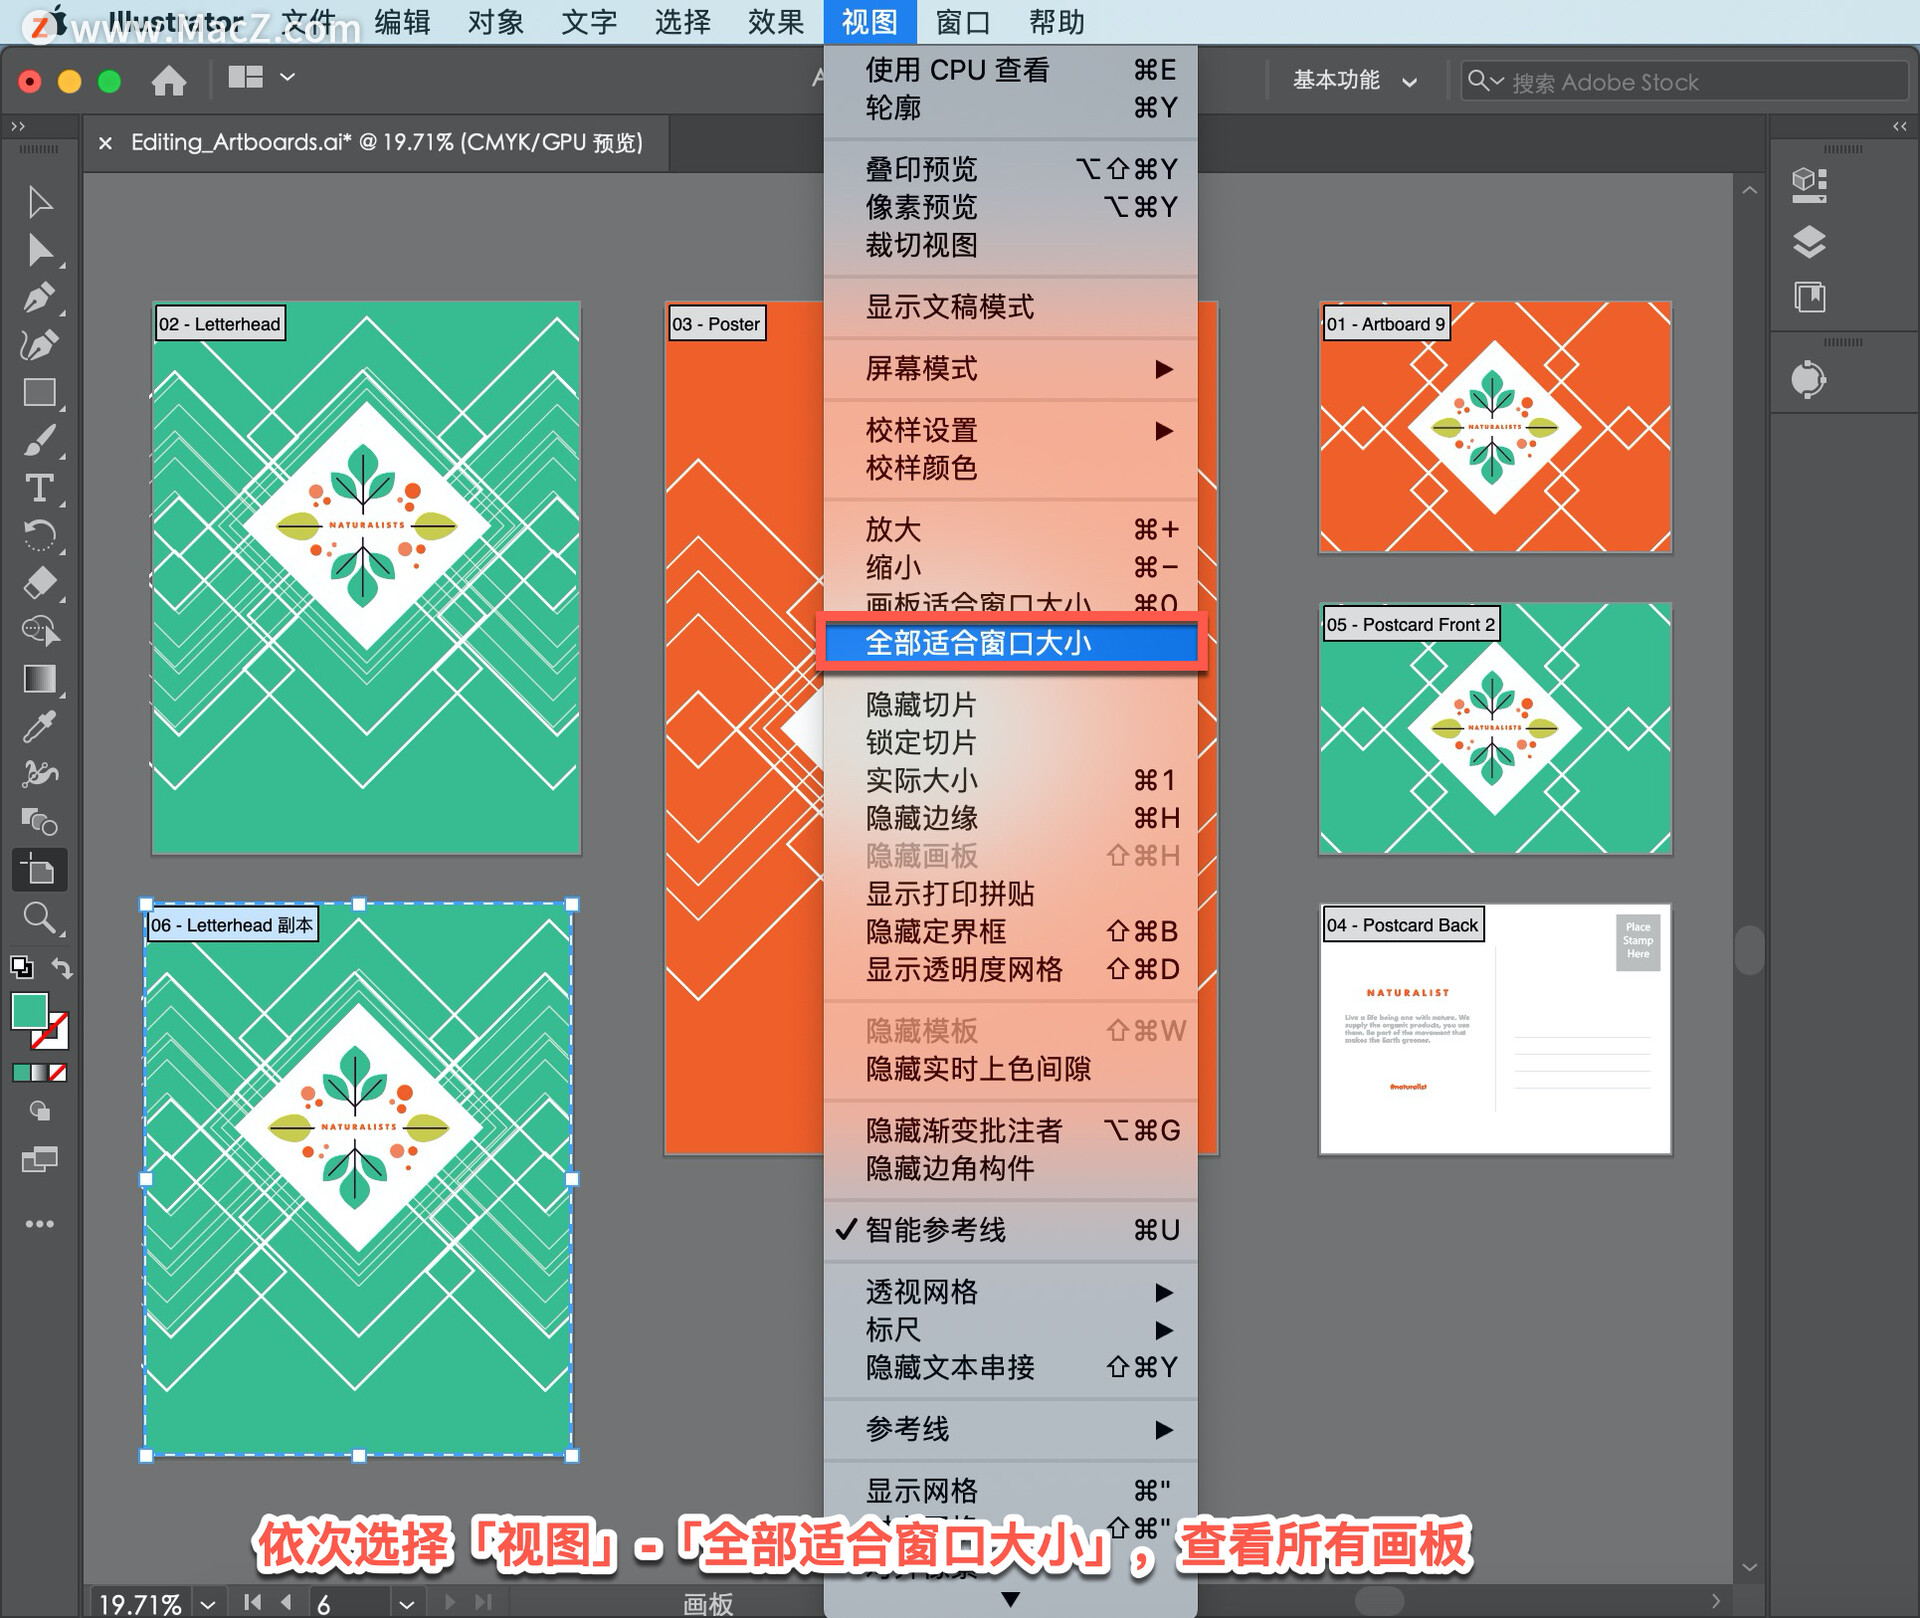Open the zoom level 19.71% dropdown
The image size is (1920, 1618).
pyautogui.click(x=208, y=1604)
